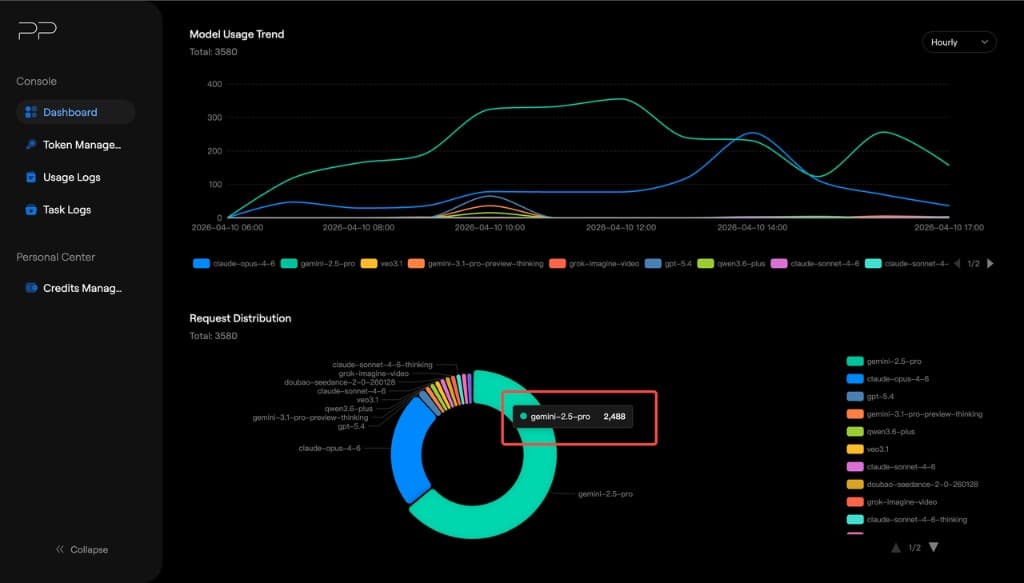Click the Task Logs sidebar icon
The image size is (1024, 583).
pos(31,210)
